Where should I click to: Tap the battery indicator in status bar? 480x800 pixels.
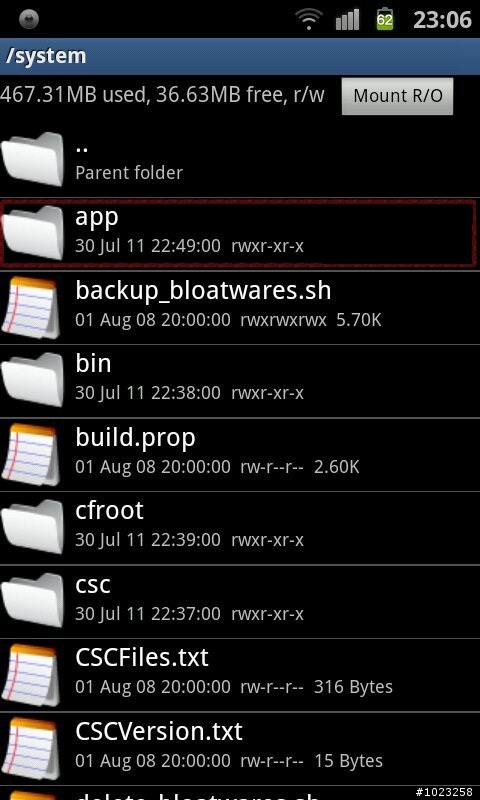(385, 20)
